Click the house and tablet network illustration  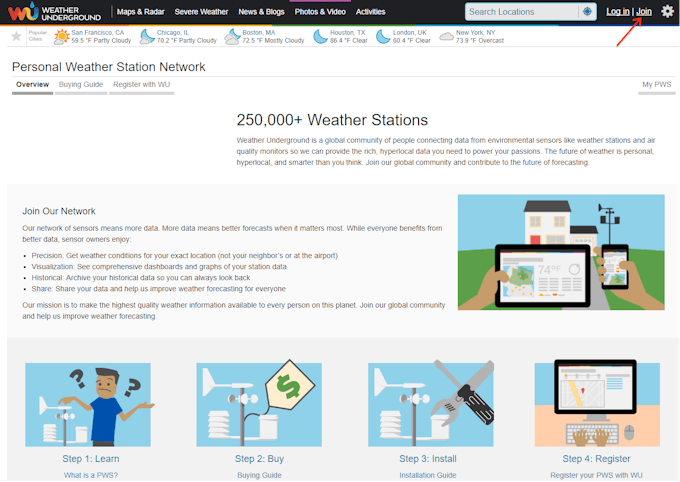pyautogui.click(x=561, y=252)
